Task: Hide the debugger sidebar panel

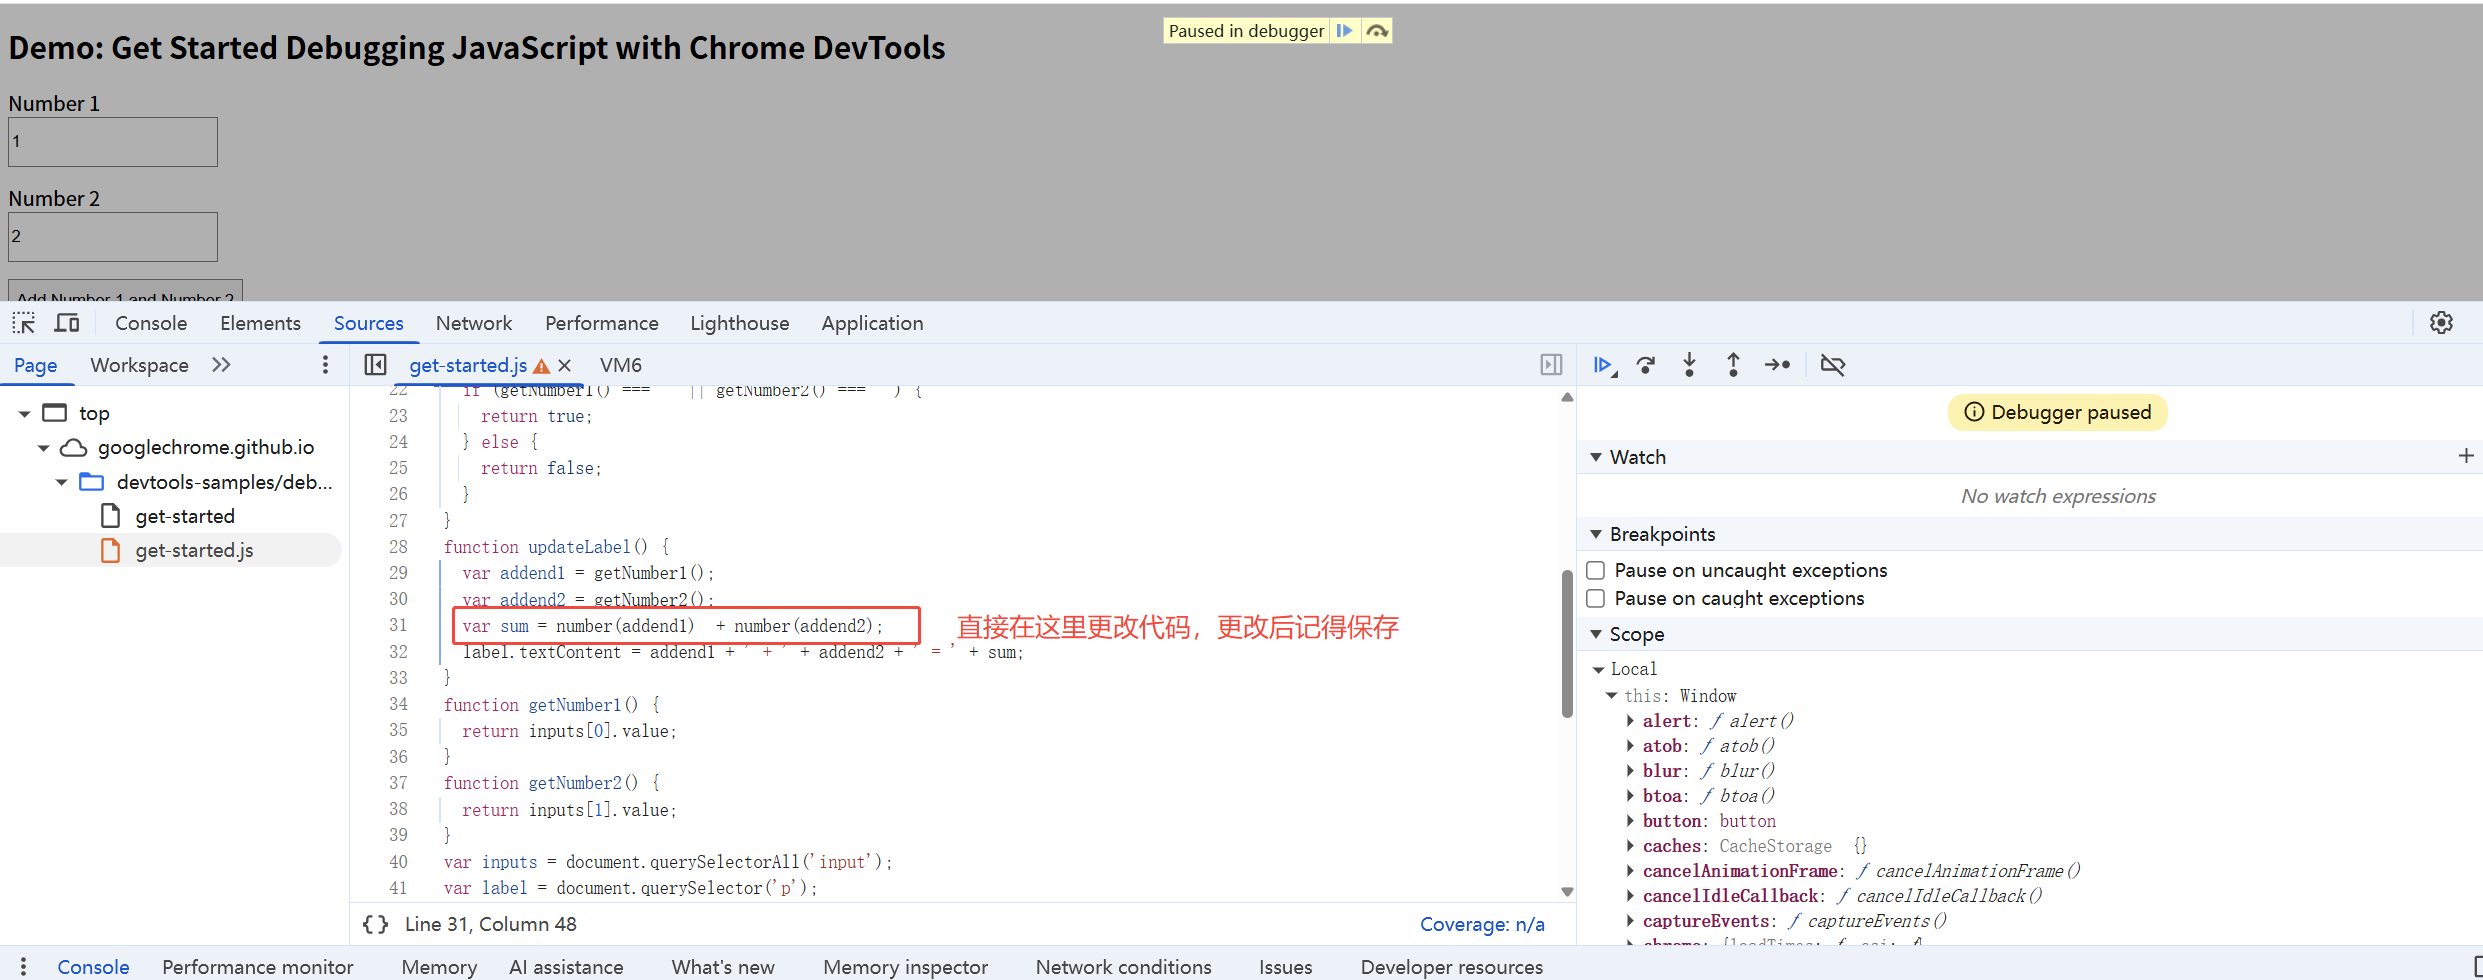Action: (1551, 365)
